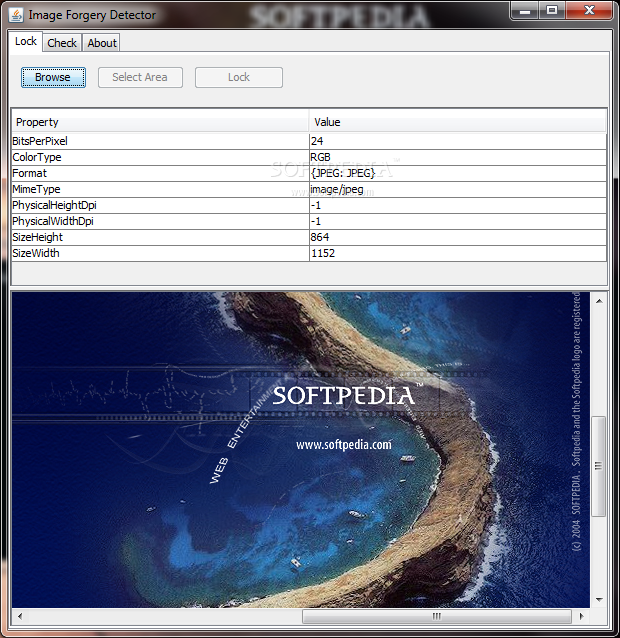
Task: Click the disabled Lock button
Action: pyautogui.click(x=238, y=77)
